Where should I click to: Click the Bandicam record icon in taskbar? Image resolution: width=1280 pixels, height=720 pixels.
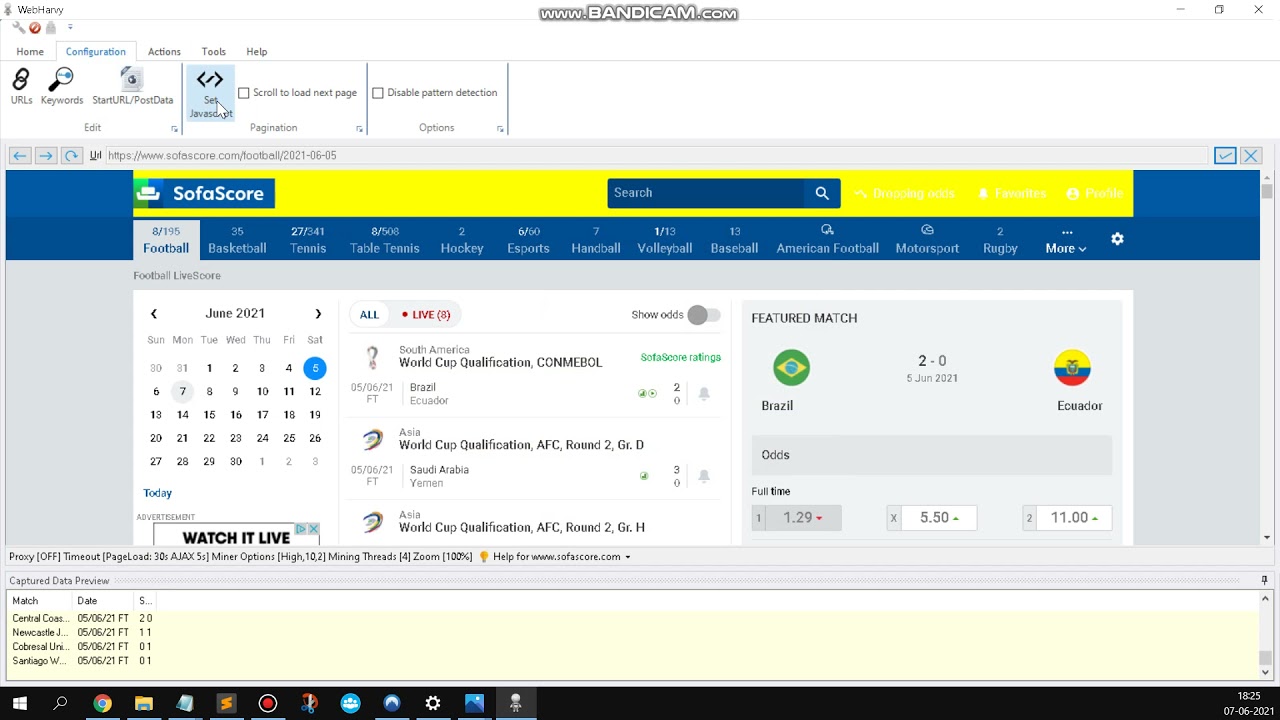coord(267,704)
